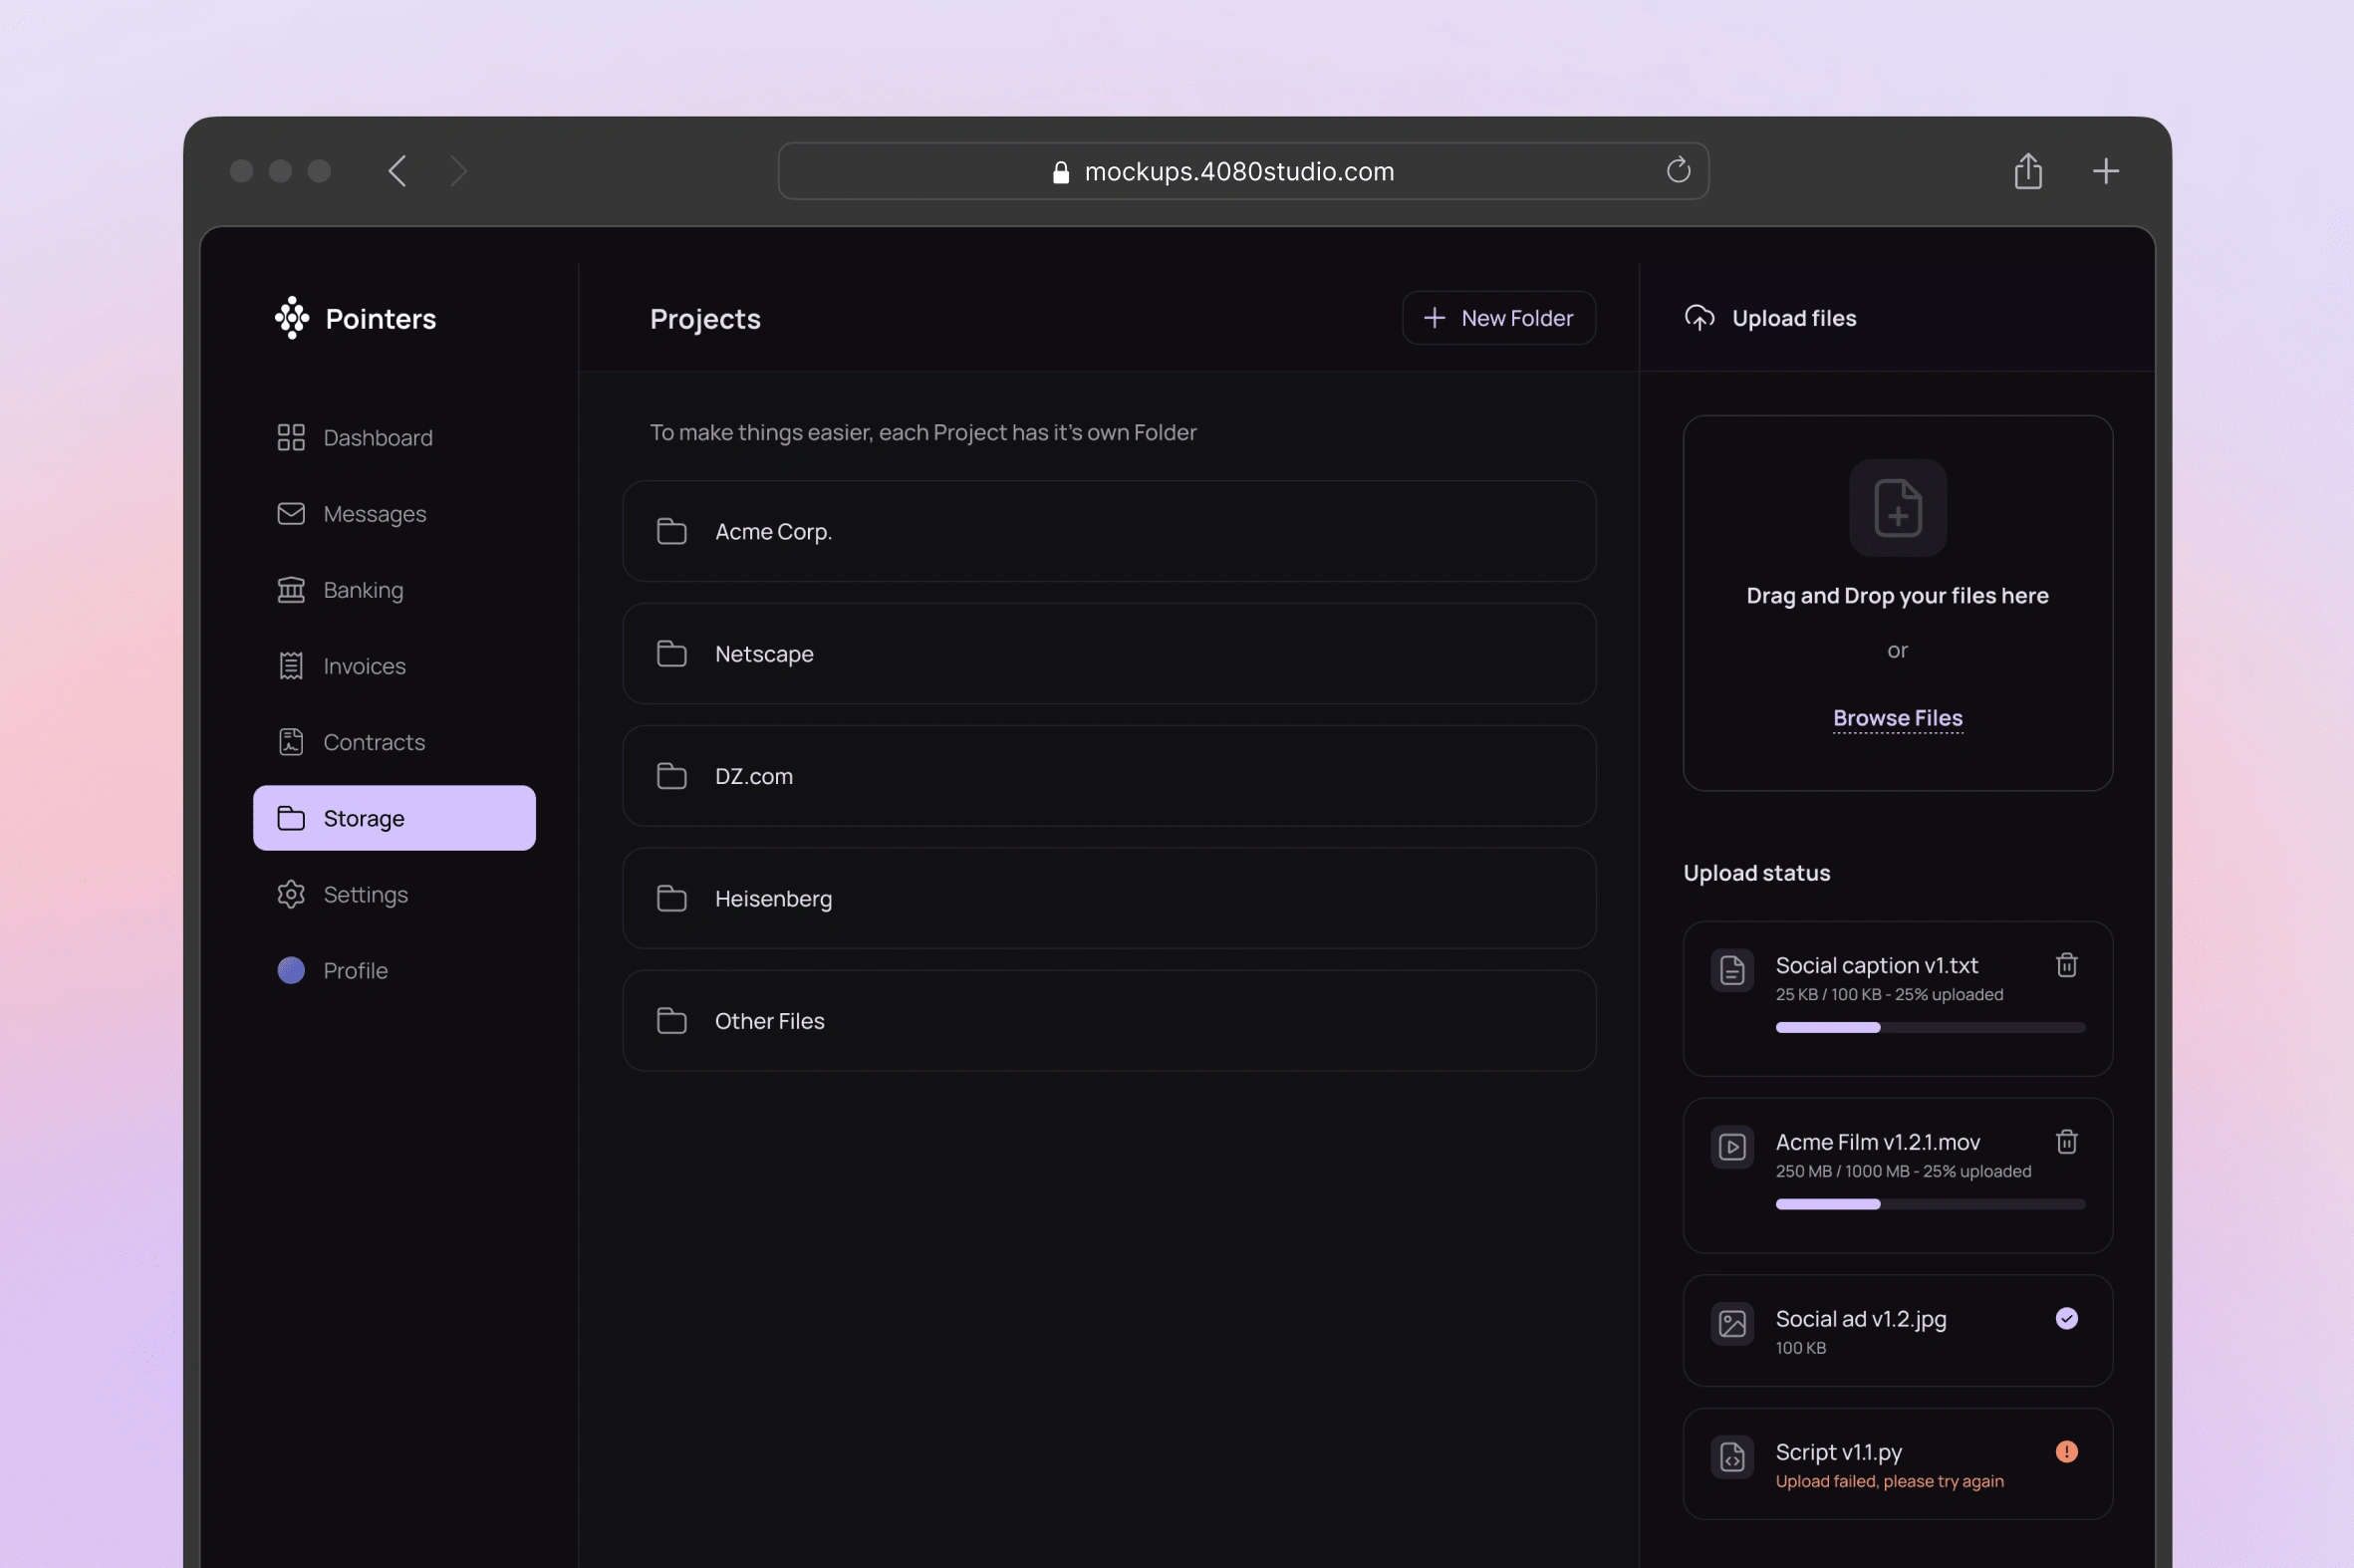Click the Social caption text file icon
2354x1568 pixels.
point(1732,970)
